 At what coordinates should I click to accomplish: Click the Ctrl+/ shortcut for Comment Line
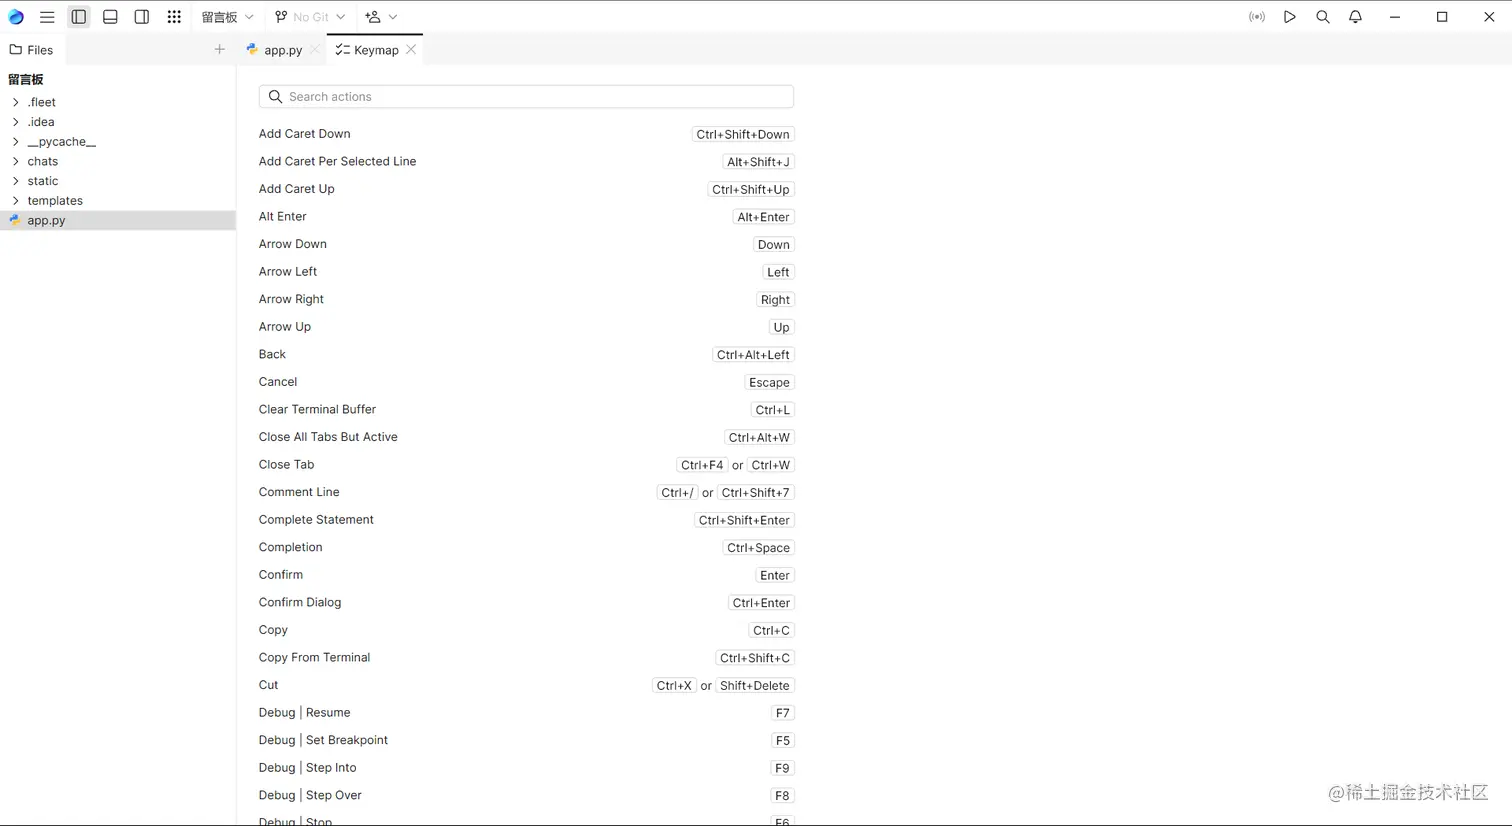point(677,493)
